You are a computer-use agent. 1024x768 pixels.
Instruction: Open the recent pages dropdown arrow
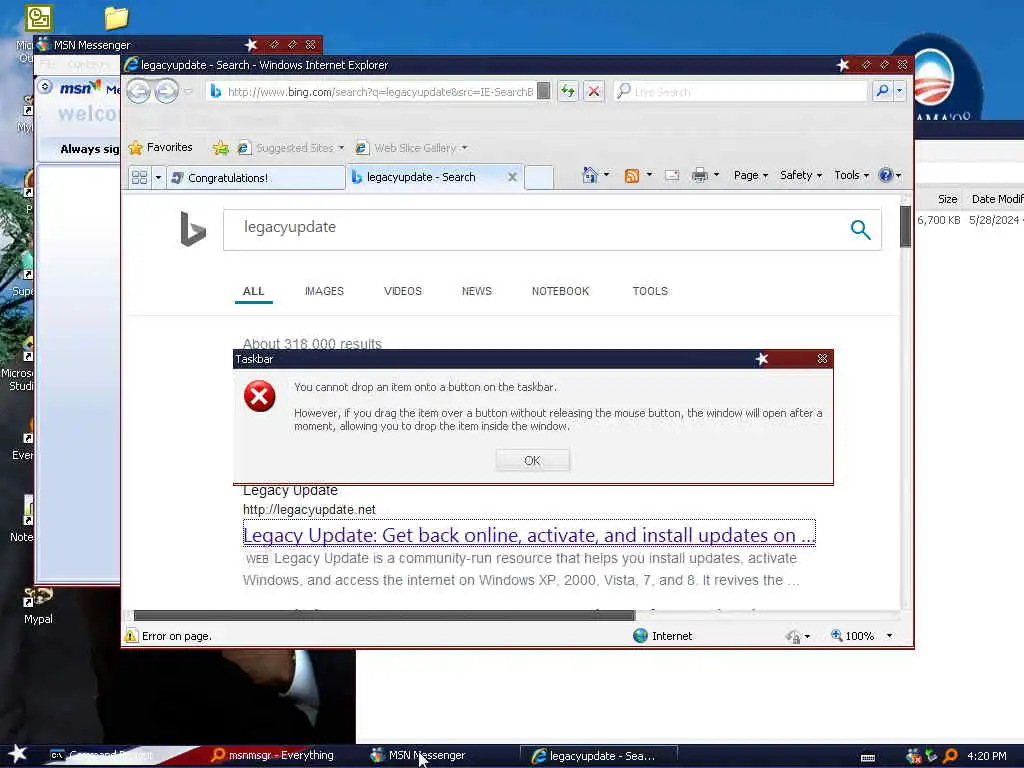click(x=188, y=91)
